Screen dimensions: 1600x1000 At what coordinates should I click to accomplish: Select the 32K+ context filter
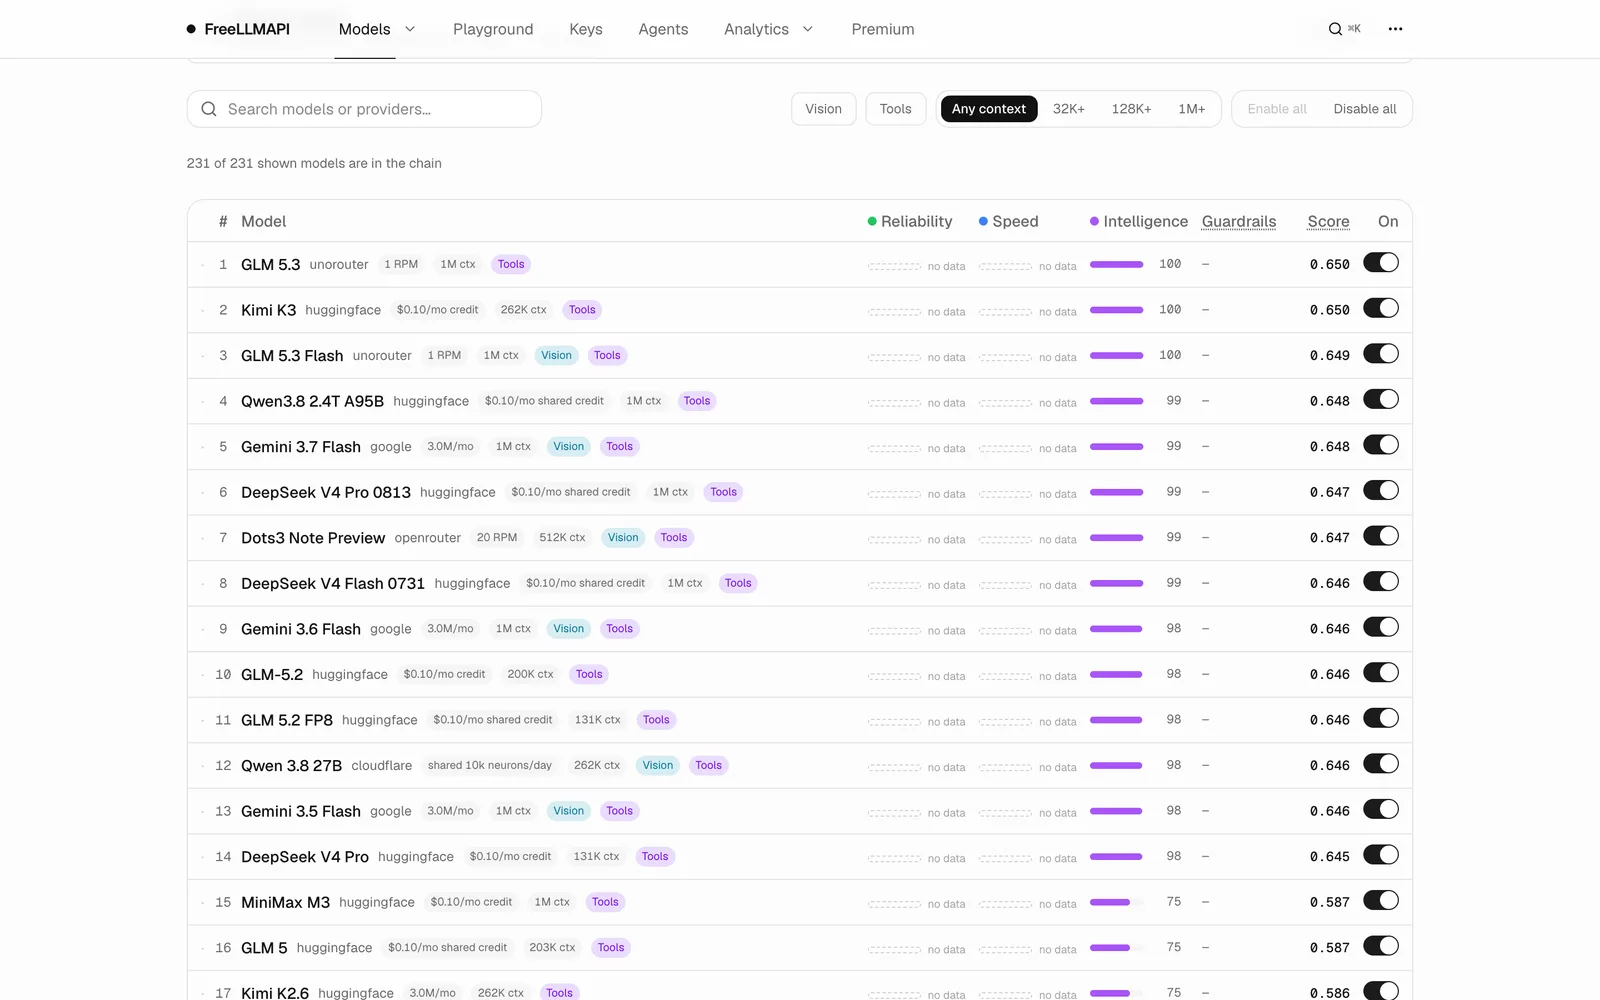(x=1068, y=109)
